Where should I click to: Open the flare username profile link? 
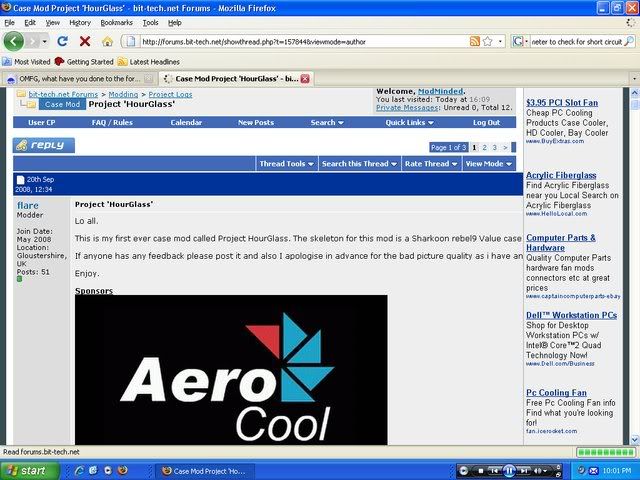(28, 205)
